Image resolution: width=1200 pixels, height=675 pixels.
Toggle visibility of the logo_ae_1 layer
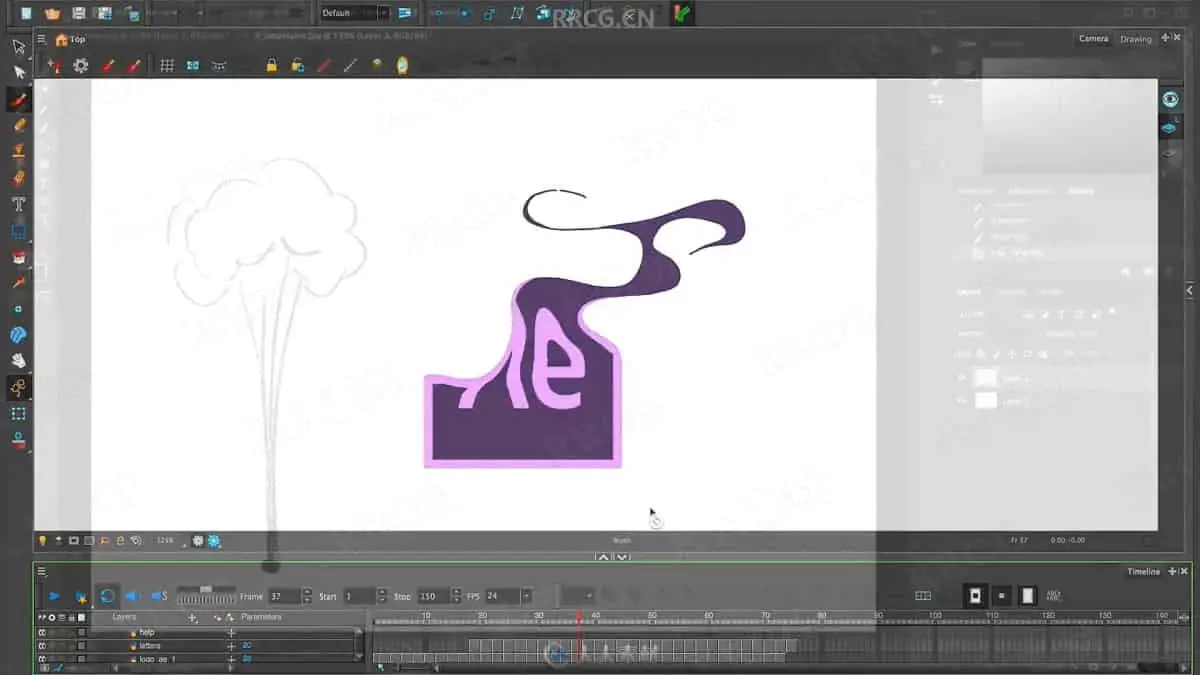[42, 659]
